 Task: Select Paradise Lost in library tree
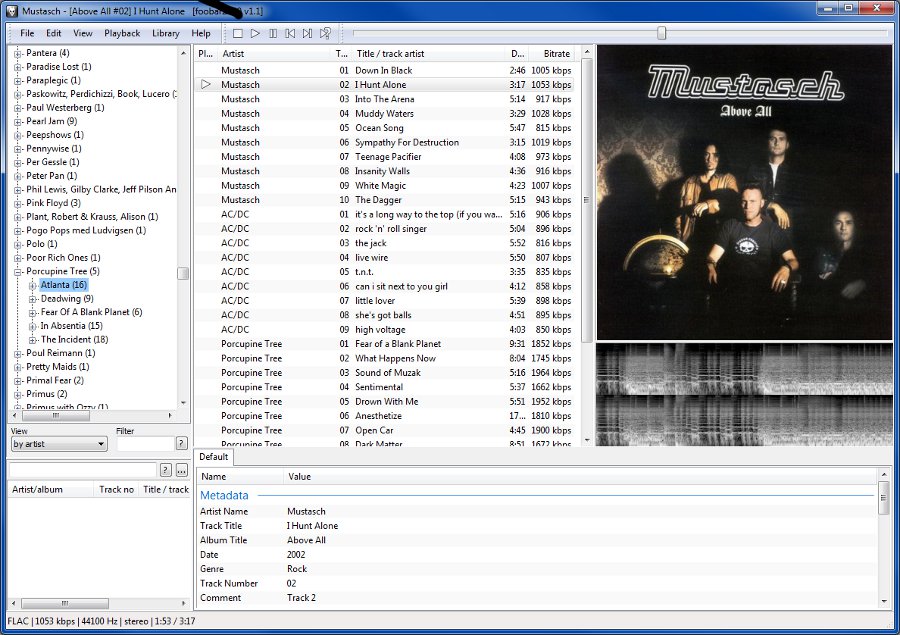(58, 67)
